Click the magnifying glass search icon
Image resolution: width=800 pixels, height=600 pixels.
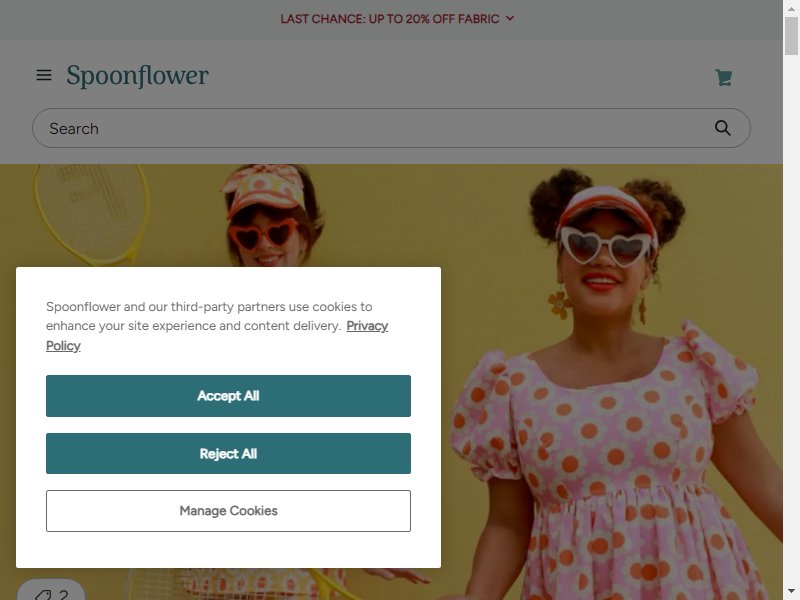click(722, 128)
